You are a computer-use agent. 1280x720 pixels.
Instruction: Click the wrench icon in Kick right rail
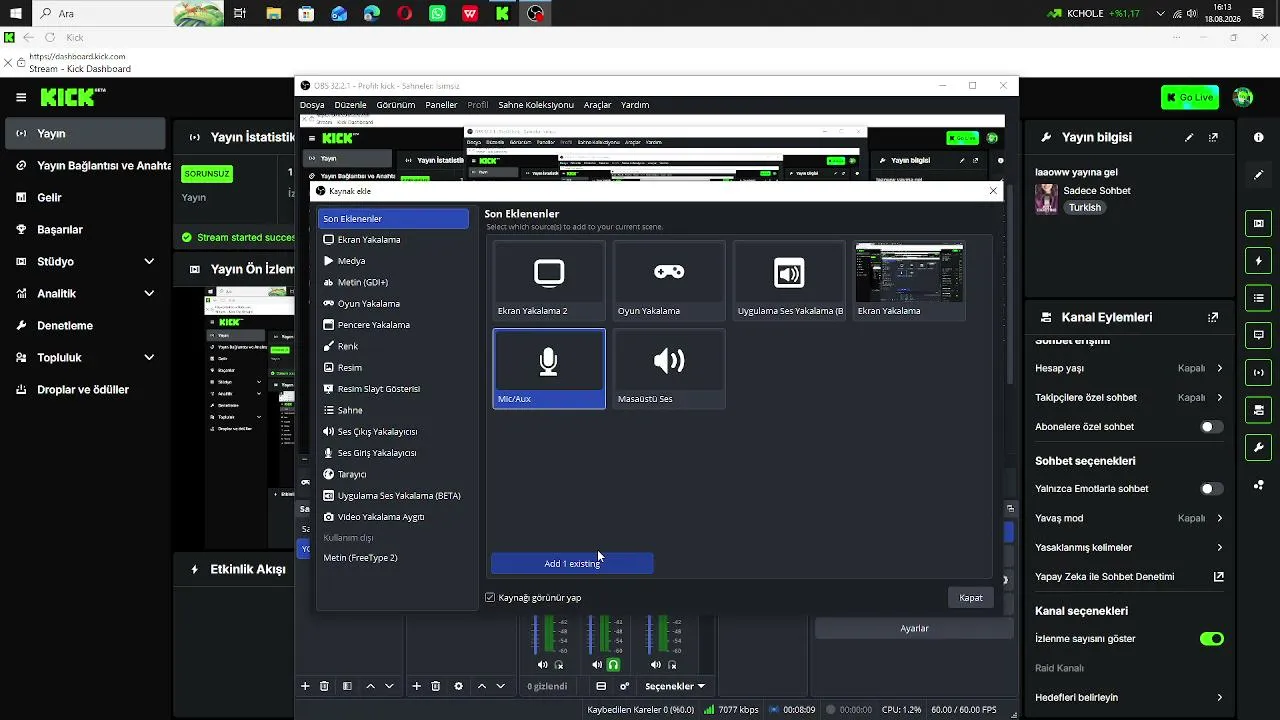(x=1259, y=447)
